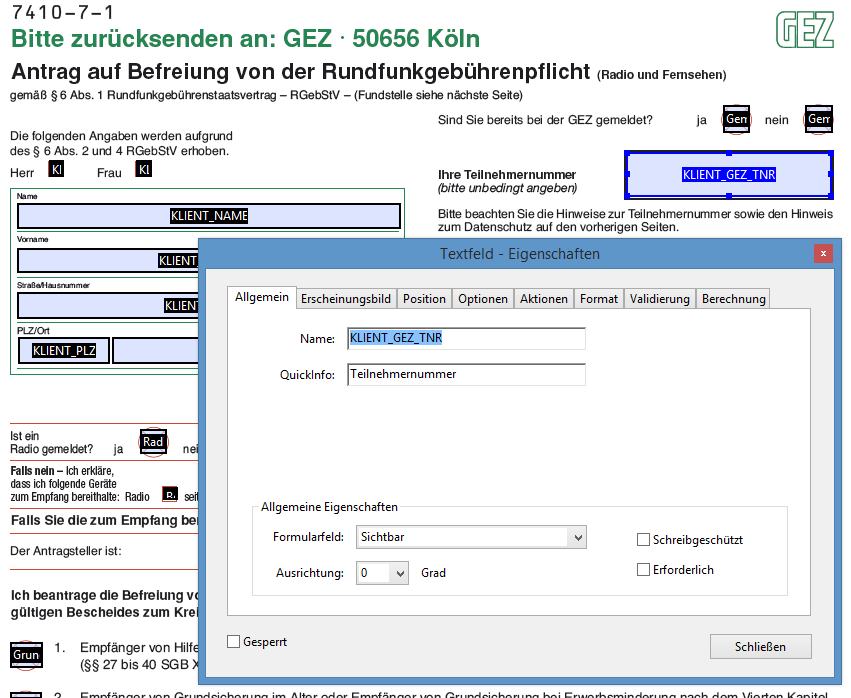Select the 'nein' radio field for GEZ gemeldet
This screenshot has height=698, width=851.
[x=818, y=119]
